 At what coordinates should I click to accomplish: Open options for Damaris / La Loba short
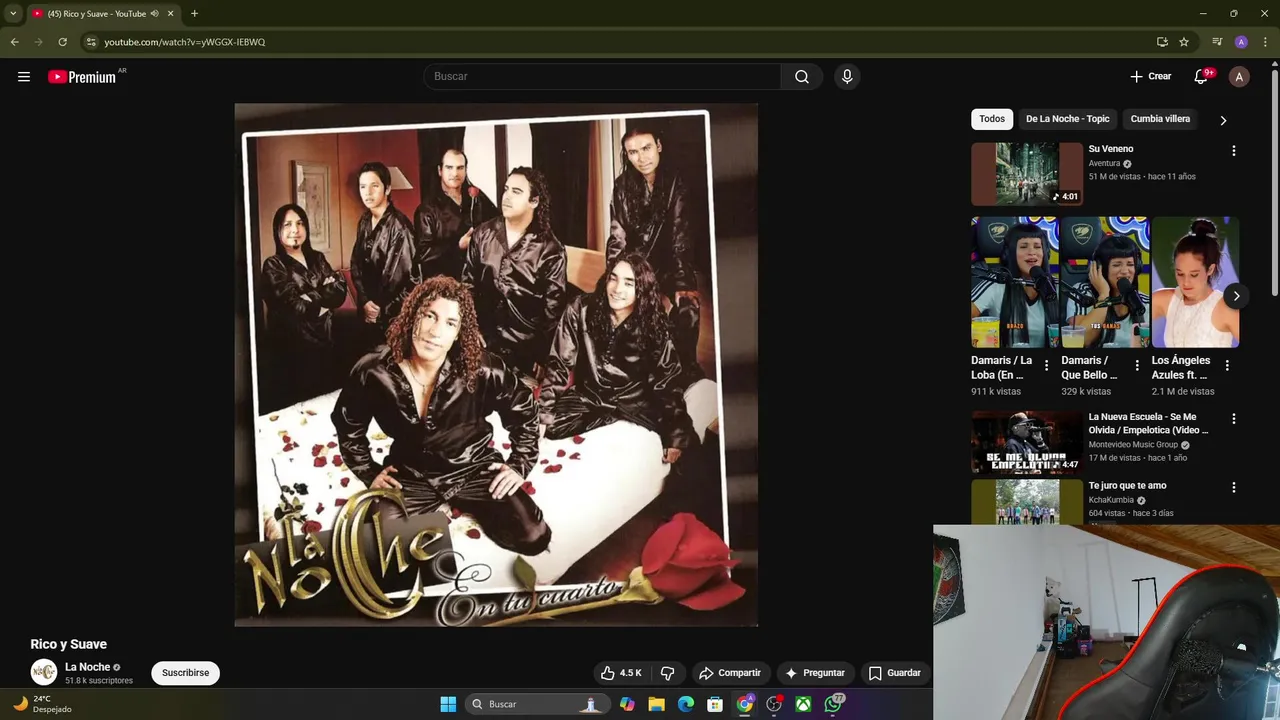click(x=1046, y=366)
